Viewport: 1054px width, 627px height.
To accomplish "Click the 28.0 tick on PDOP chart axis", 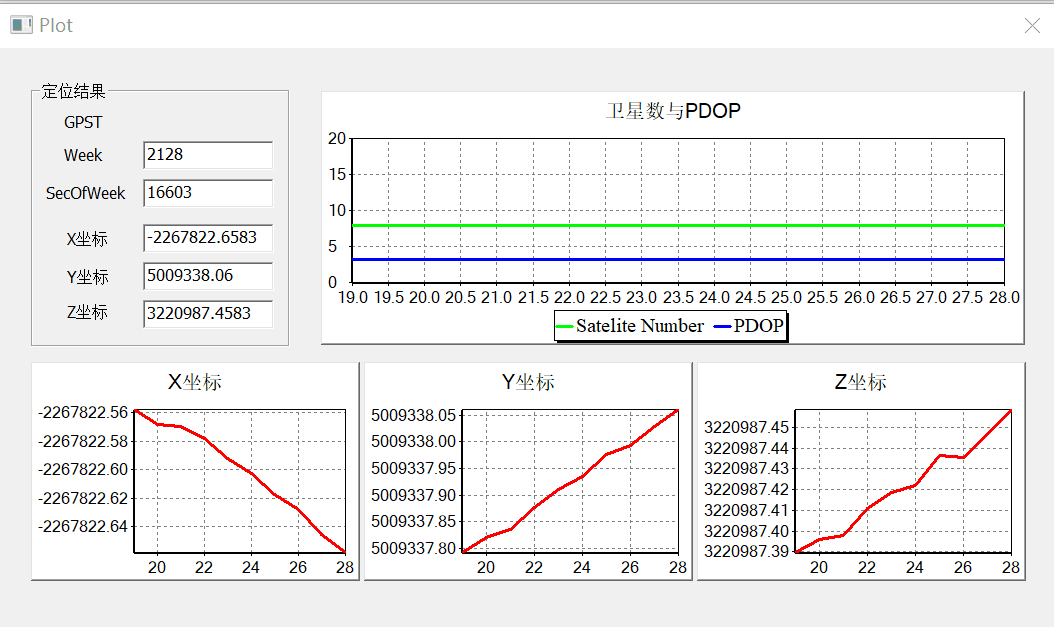I will [1004, 297].
